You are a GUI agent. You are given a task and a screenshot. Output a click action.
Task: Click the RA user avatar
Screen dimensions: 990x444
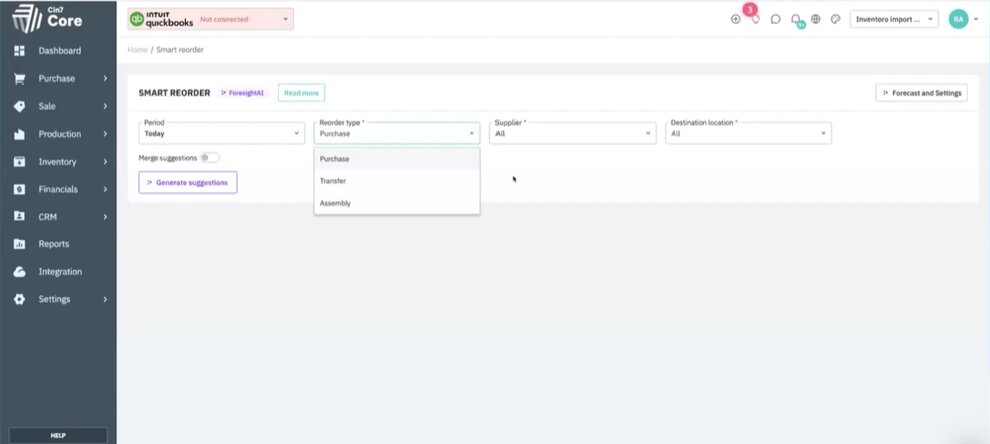click(958, 19)
